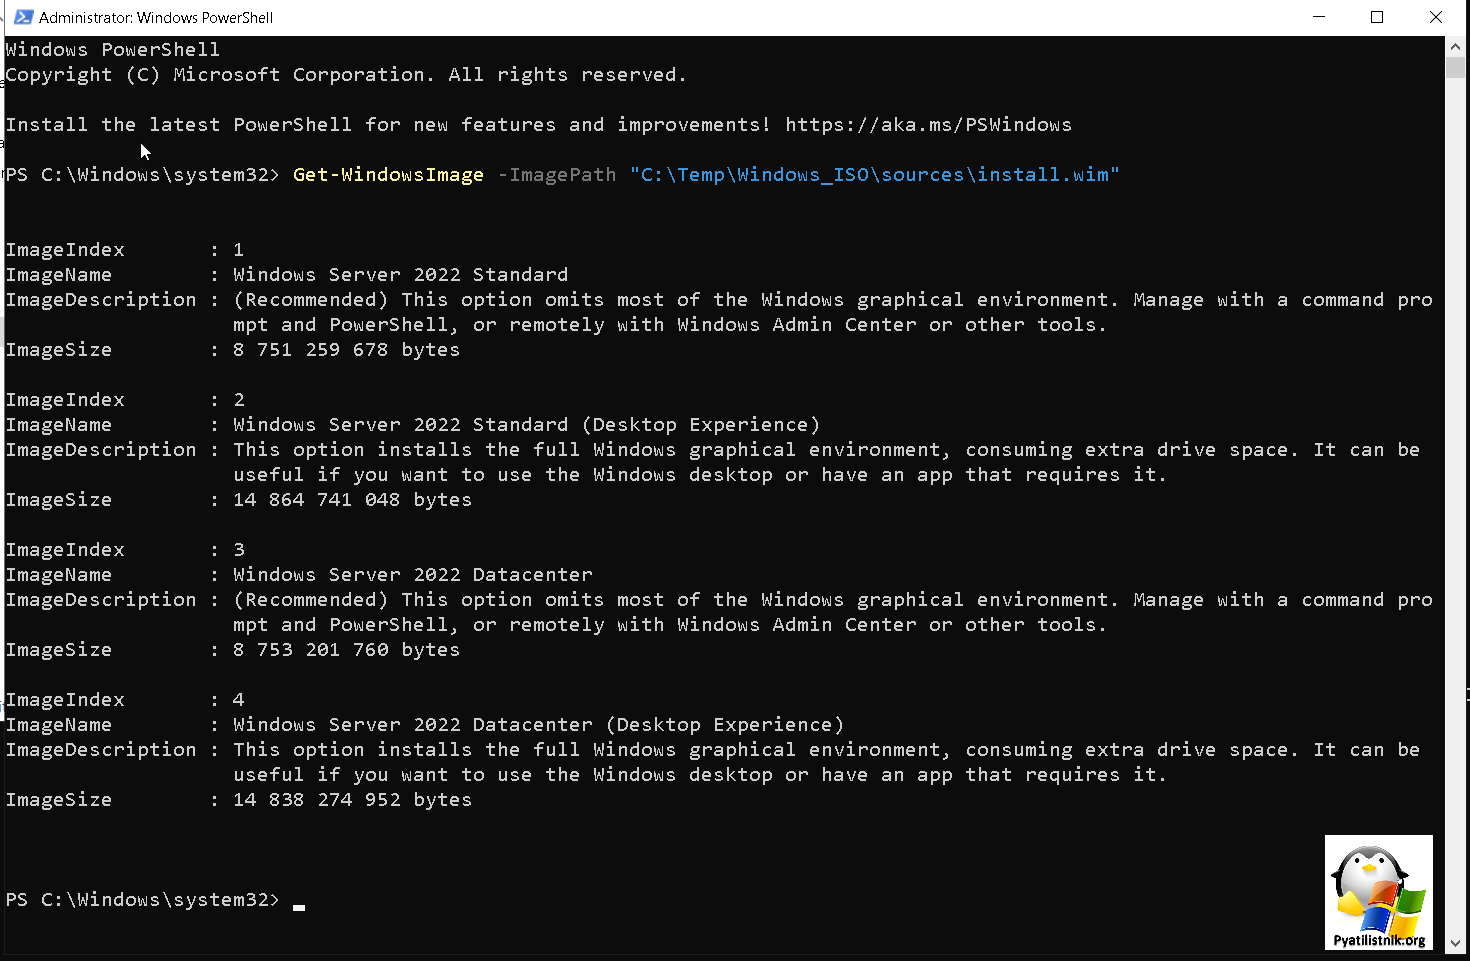Click the index 3 'Windows Server 2022 Datacenter' name

pyautogui.click(x=412, y=575)
